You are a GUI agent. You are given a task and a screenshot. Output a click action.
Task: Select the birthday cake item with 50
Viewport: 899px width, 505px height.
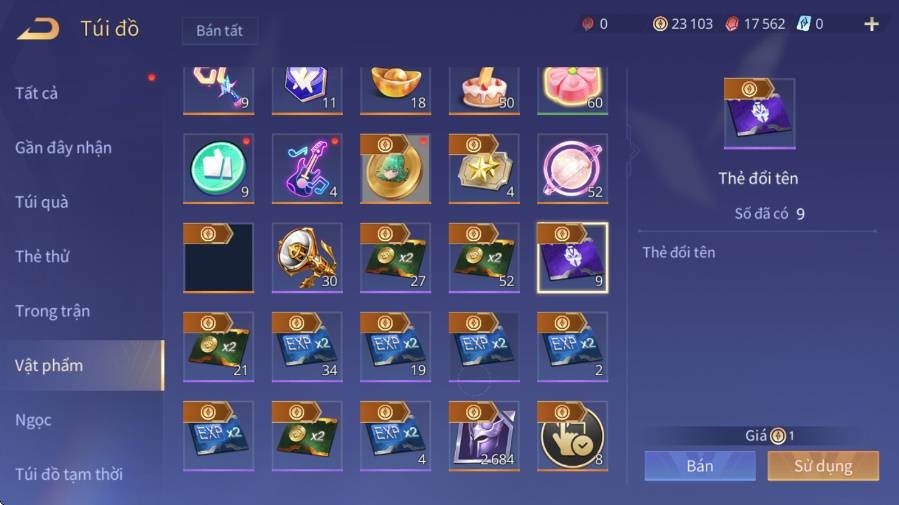pos(484,91)
